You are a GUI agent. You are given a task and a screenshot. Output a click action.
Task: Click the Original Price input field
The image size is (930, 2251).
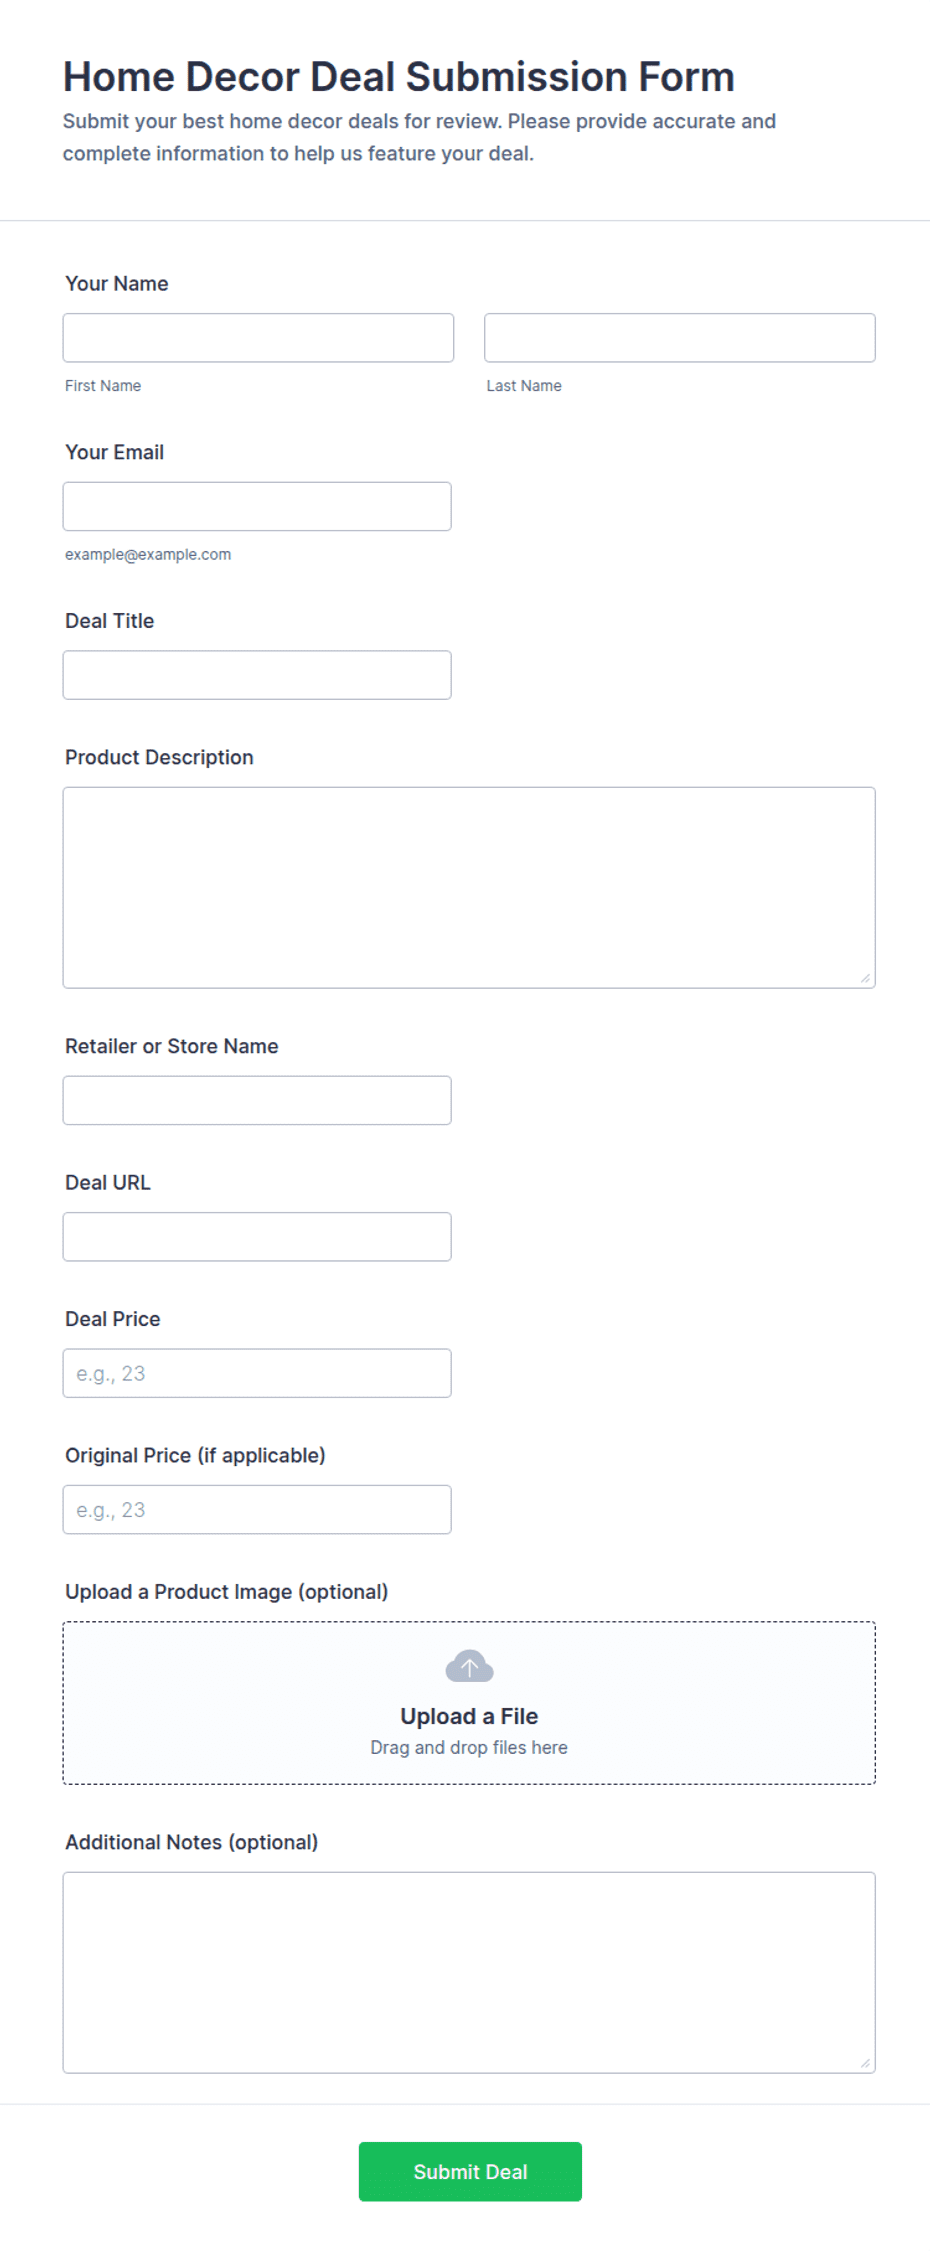[x=257, y=1510]
